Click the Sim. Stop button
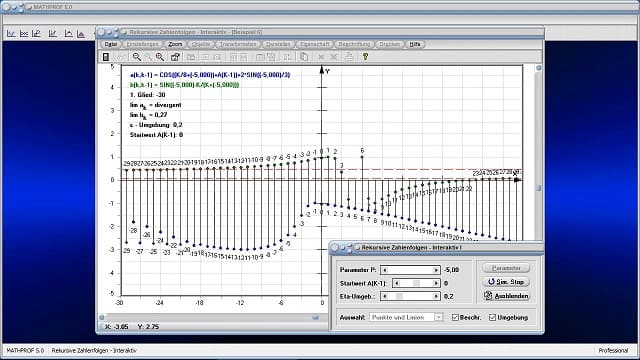This screenshot has width=640, height=360. click(x=506, y=282)
